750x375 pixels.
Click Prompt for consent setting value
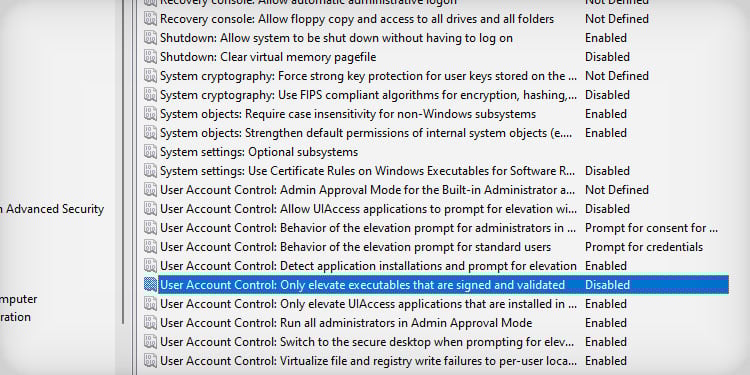pos(651,228)
